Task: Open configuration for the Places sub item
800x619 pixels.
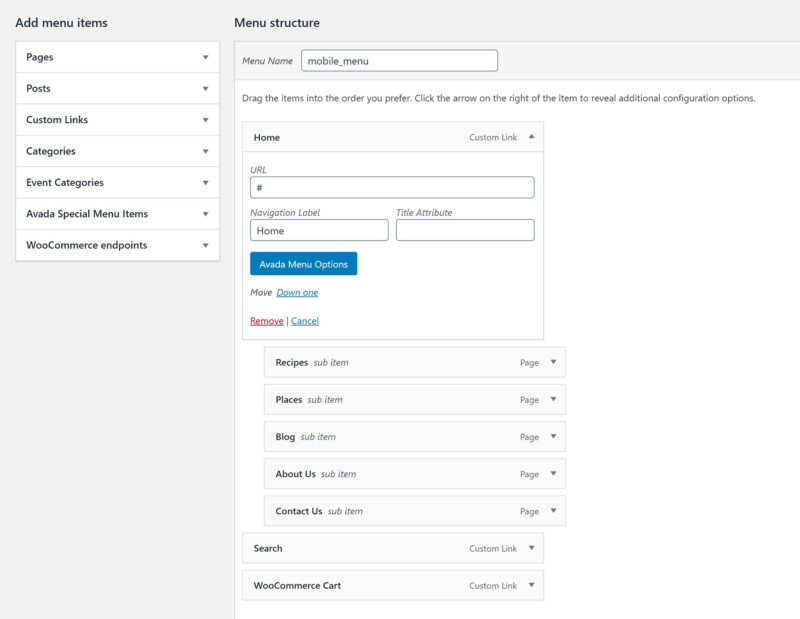Action: pos(553,399)
